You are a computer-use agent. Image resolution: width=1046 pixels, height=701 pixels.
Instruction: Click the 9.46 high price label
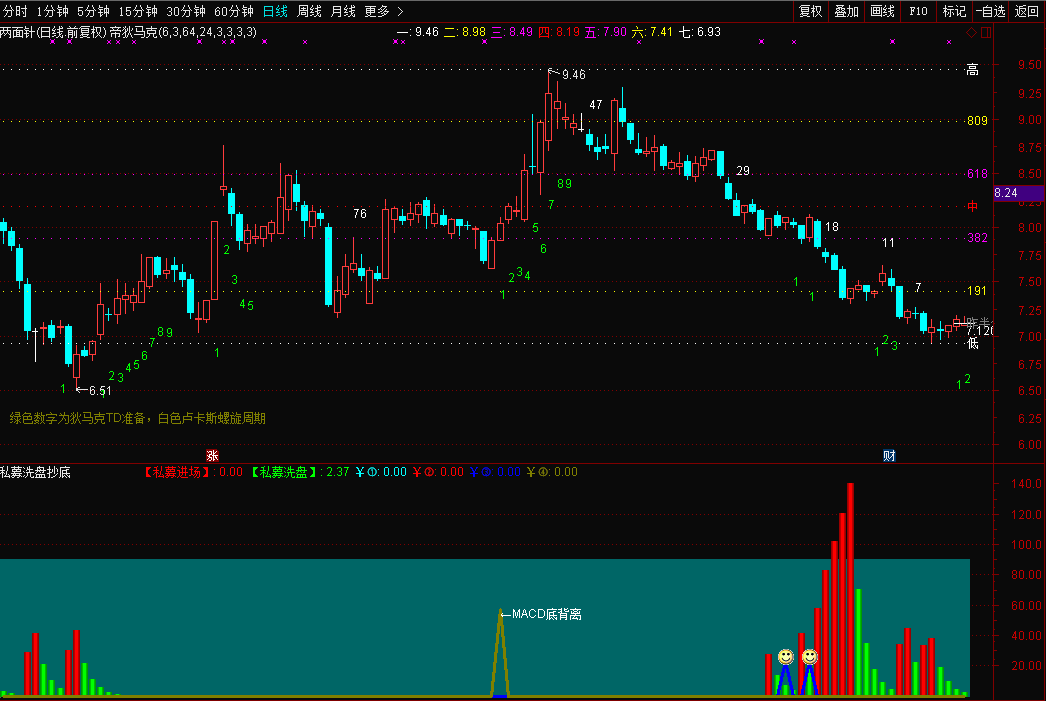574,75
